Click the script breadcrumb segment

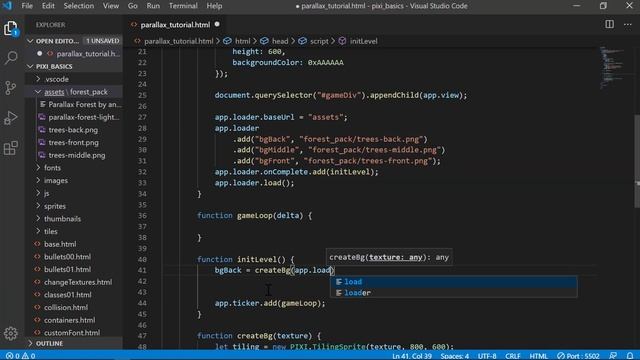(319, 41)
